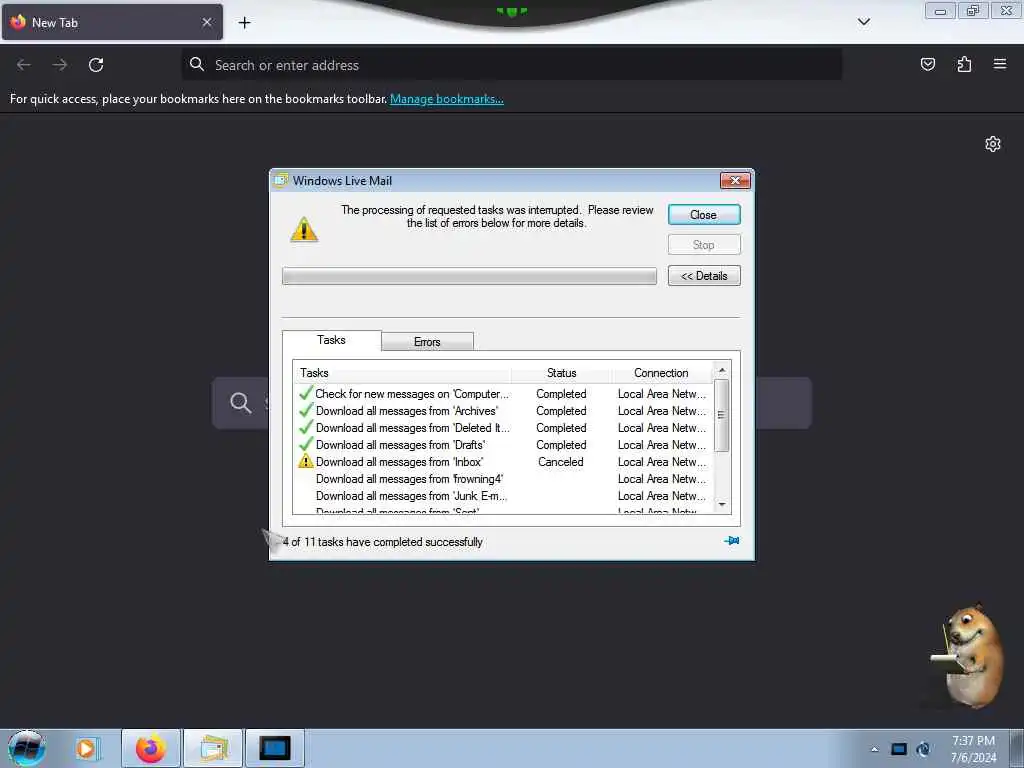Collapse the dialog with << Details button
Image resolution: width=1024 pixels, height=768 pixels.
(703, 276)
